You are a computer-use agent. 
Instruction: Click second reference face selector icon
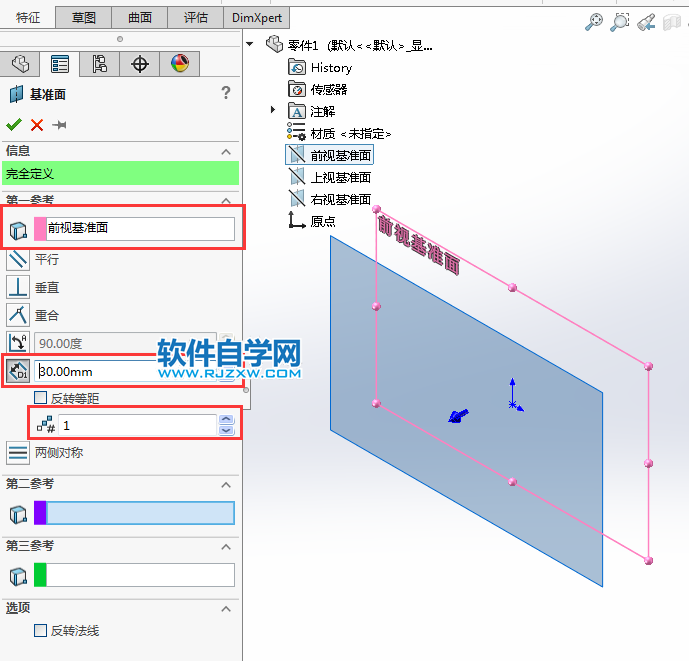(18, 514)
